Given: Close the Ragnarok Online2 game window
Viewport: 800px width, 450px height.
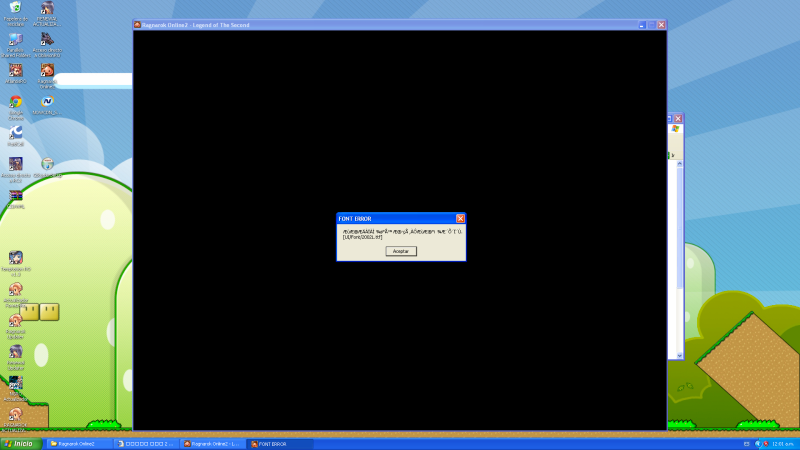Looking at the screenshot, I should tap(661, 24).
